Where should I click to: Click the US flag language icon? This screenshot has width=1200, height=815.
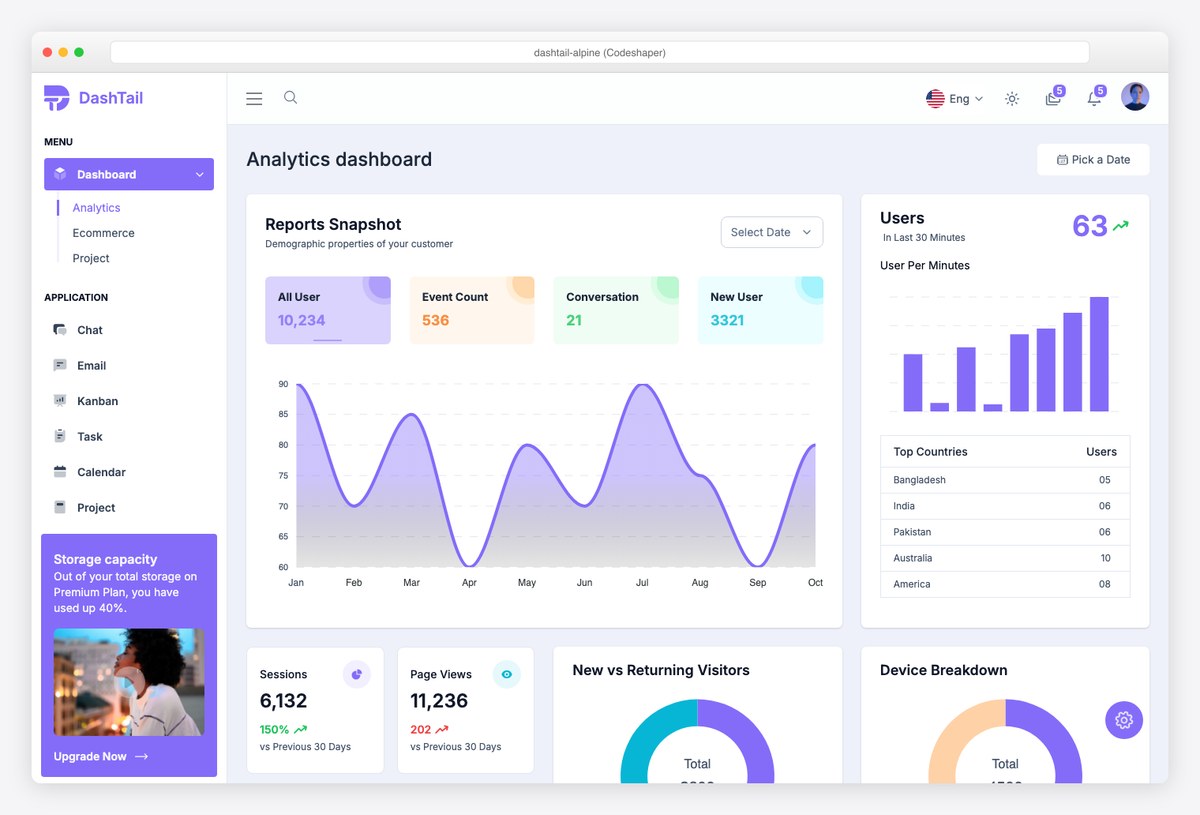935,99
